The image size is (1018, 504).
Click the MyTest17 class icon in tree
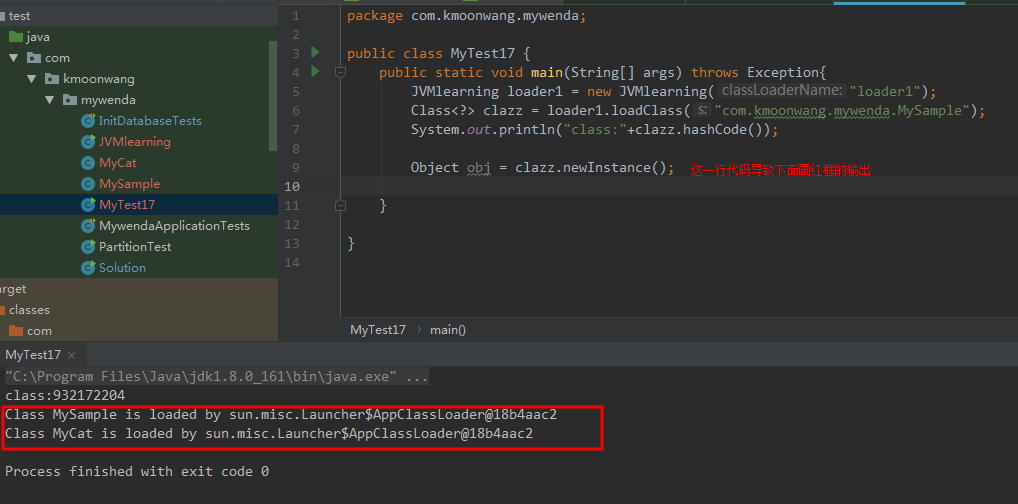(88, 205)
